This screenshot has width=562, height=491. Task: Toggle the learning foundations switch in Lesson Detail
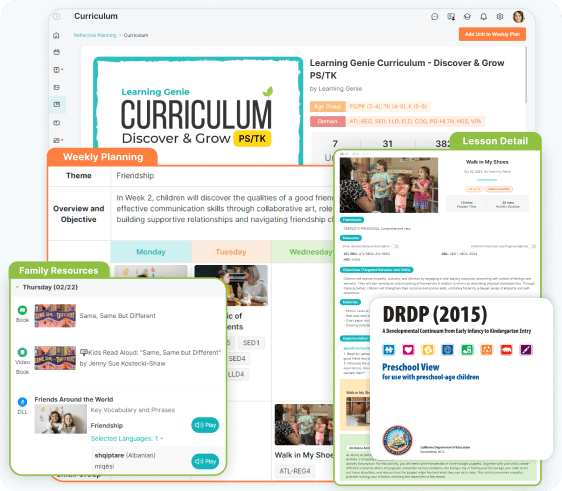click(x=533, y=246)
